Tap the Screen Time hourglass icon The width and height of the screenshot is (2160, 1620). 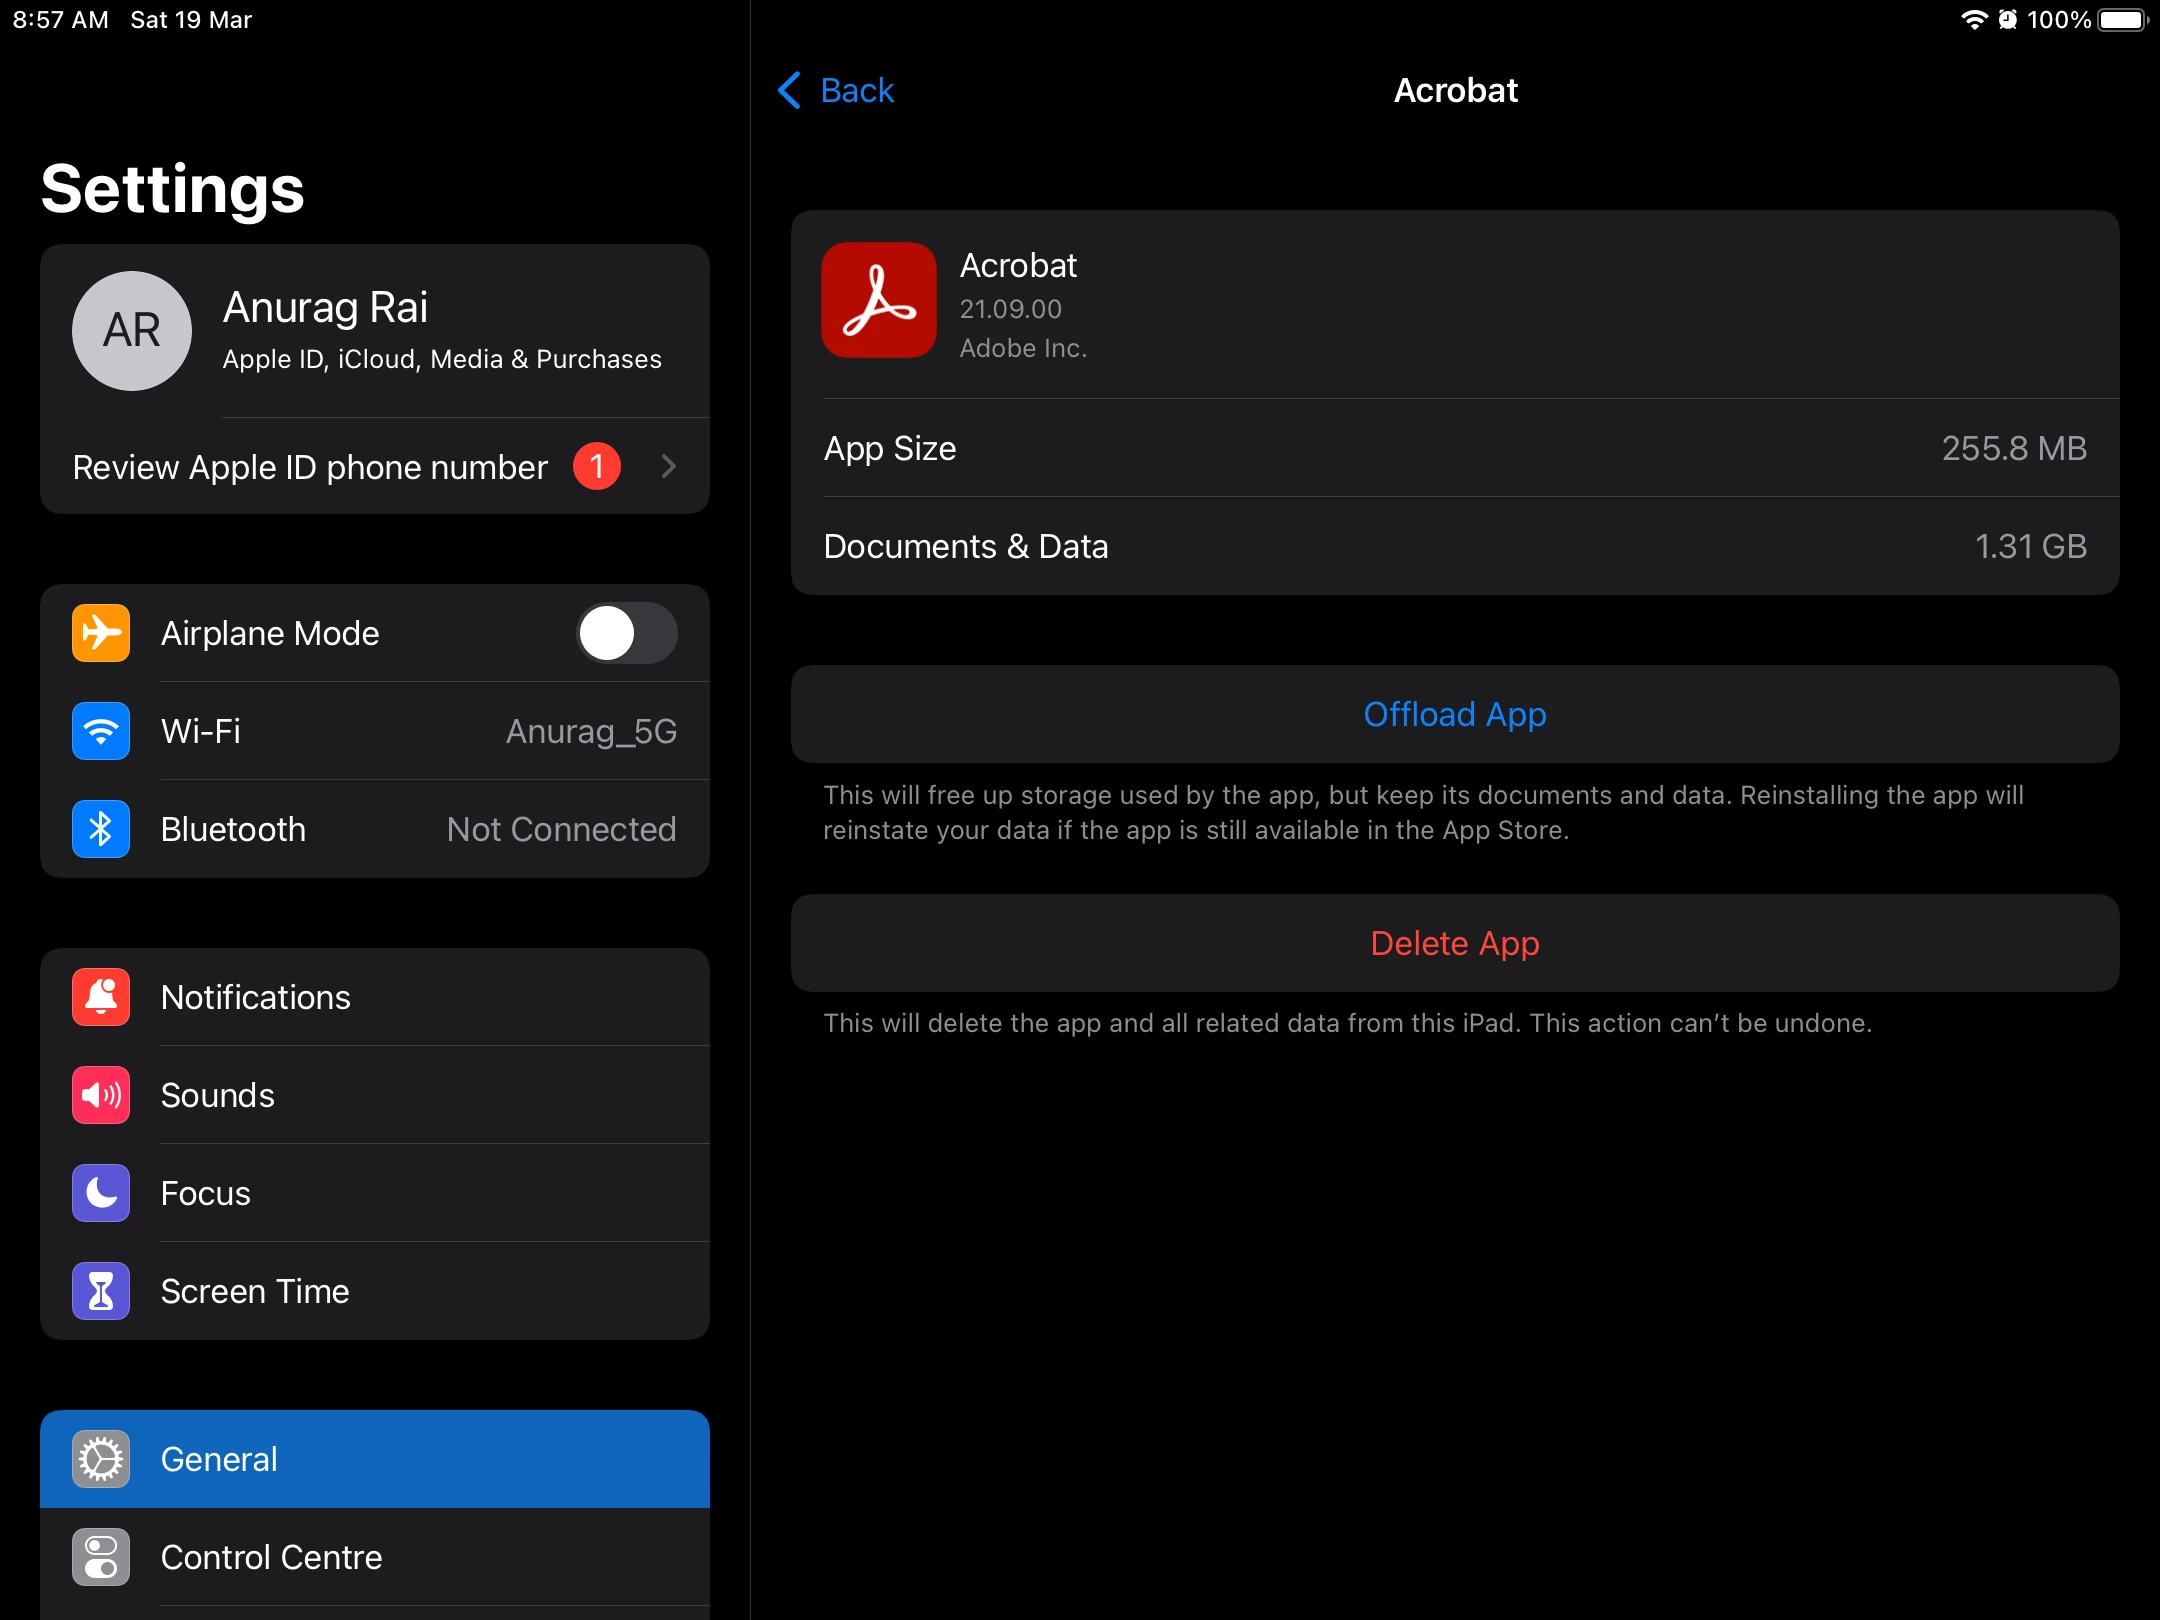tap(101, 1291)
